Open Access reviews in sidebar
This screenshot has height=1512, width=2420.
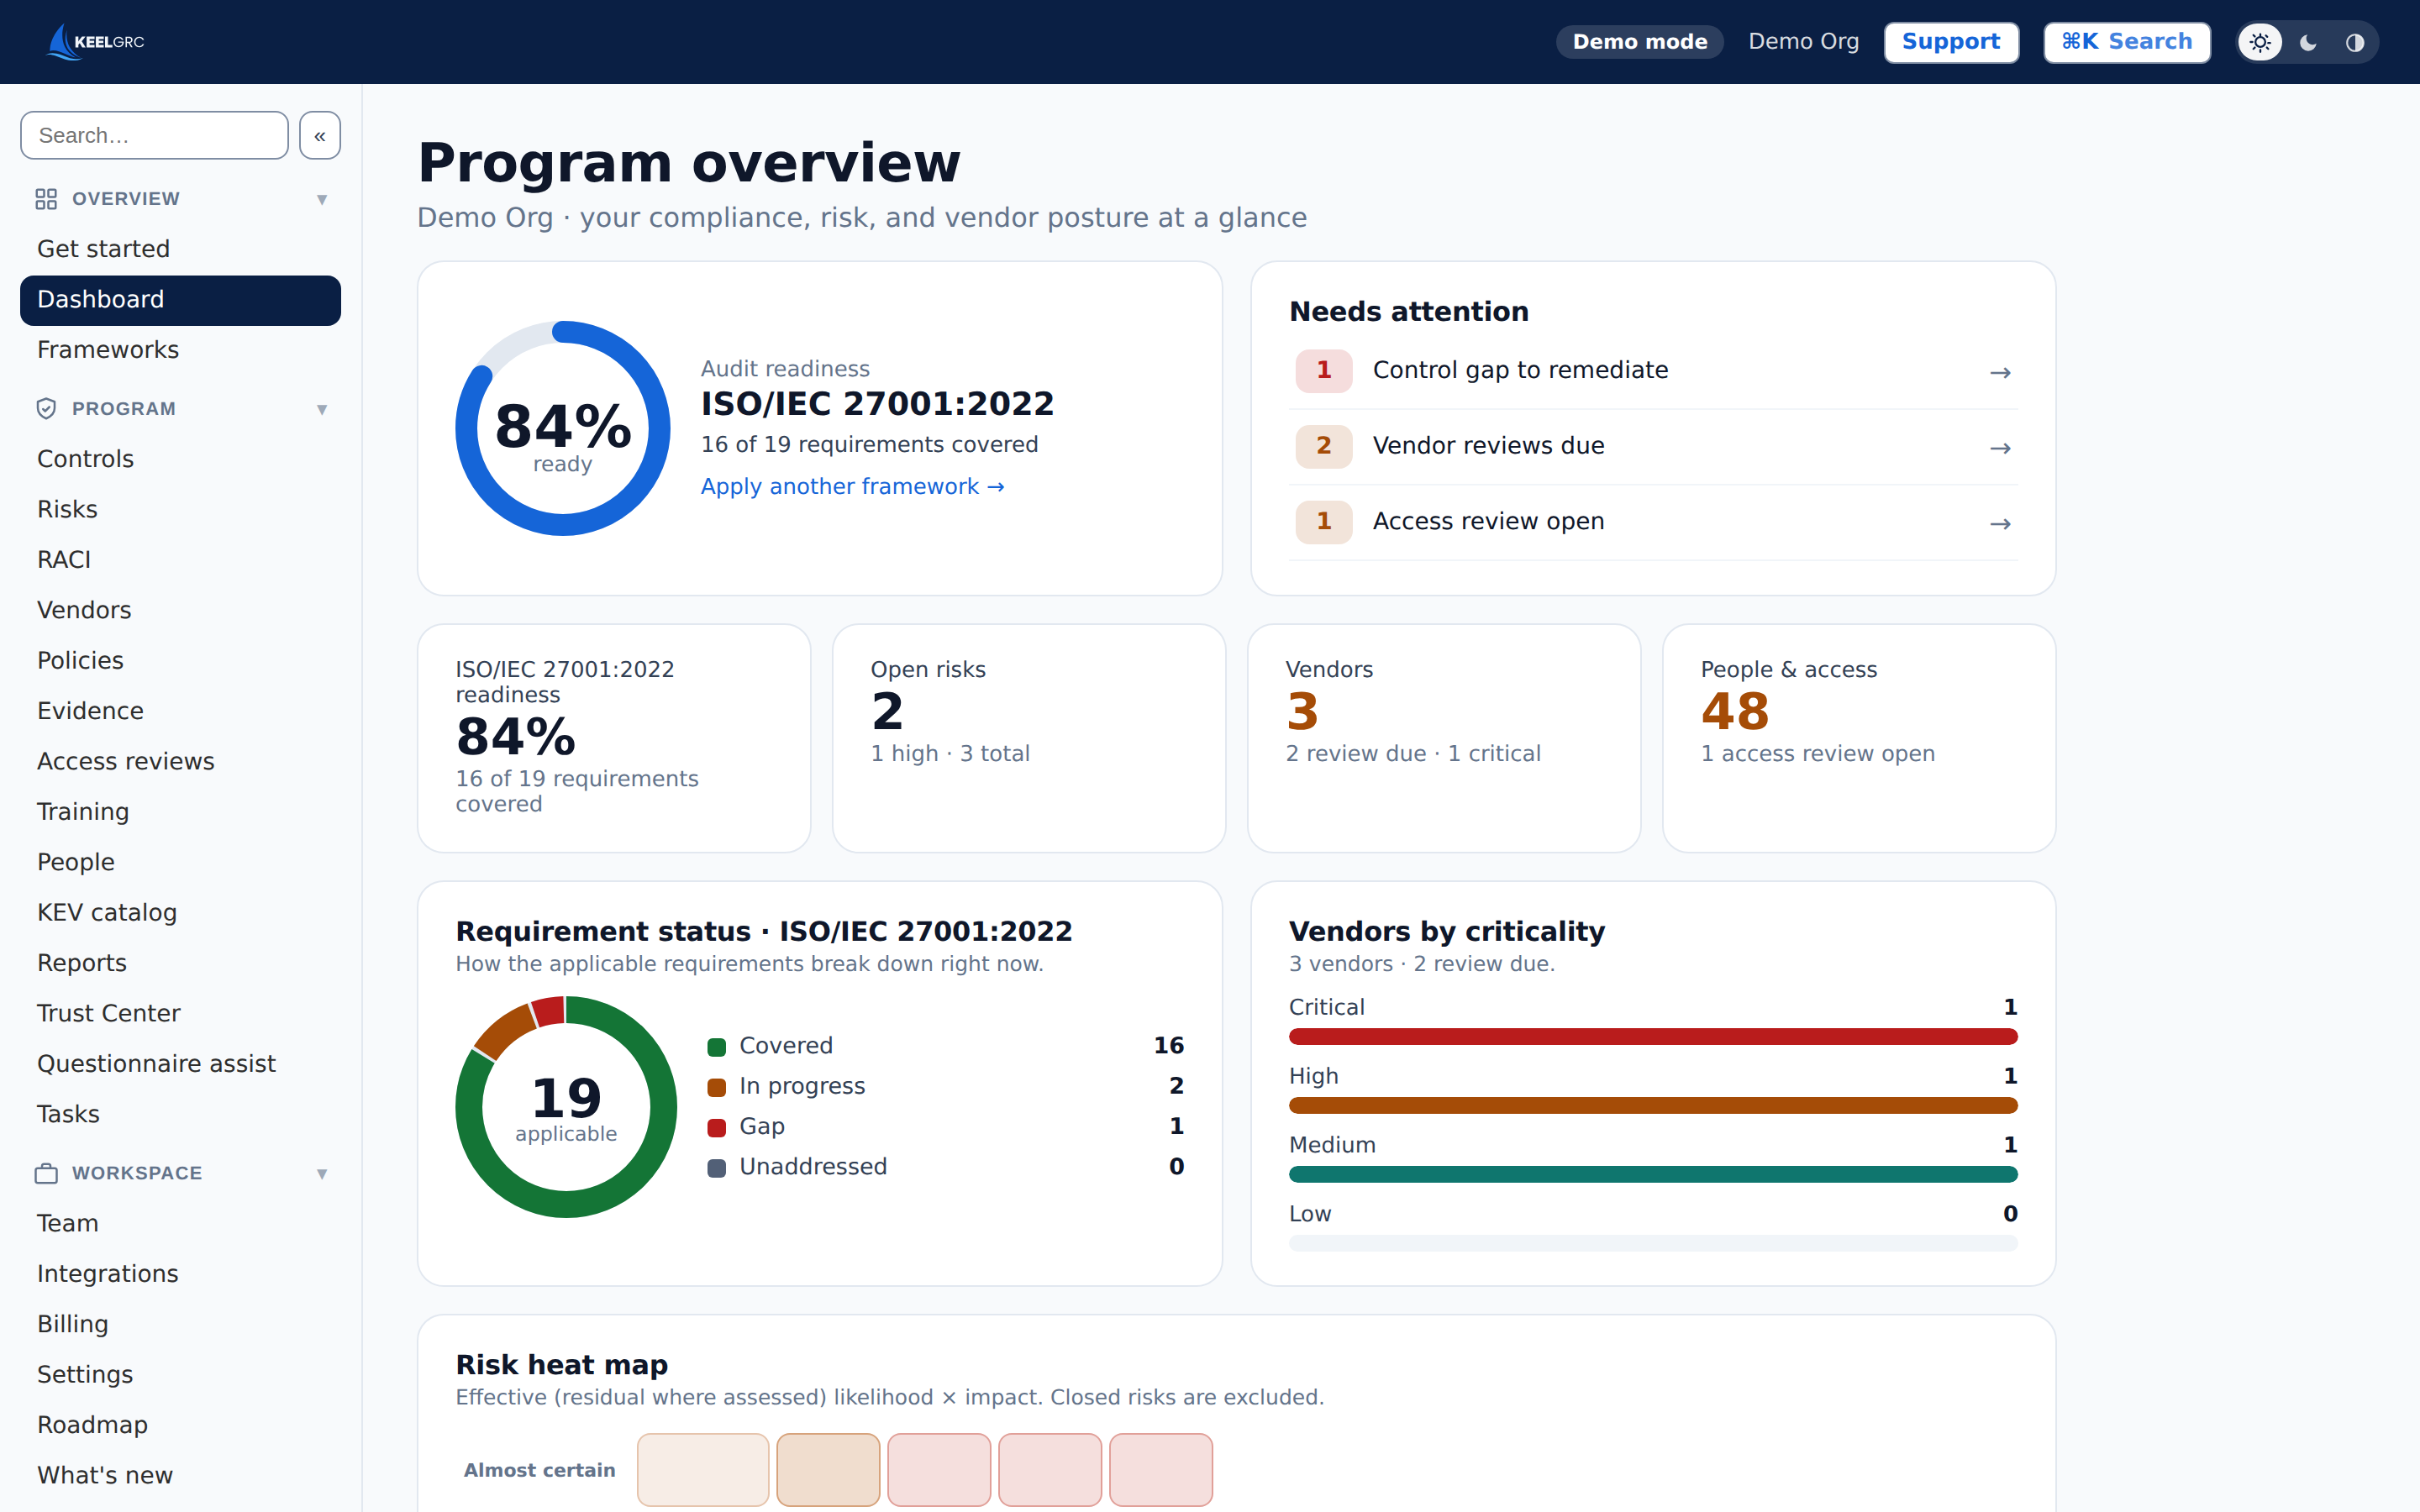tap(180, 762)
